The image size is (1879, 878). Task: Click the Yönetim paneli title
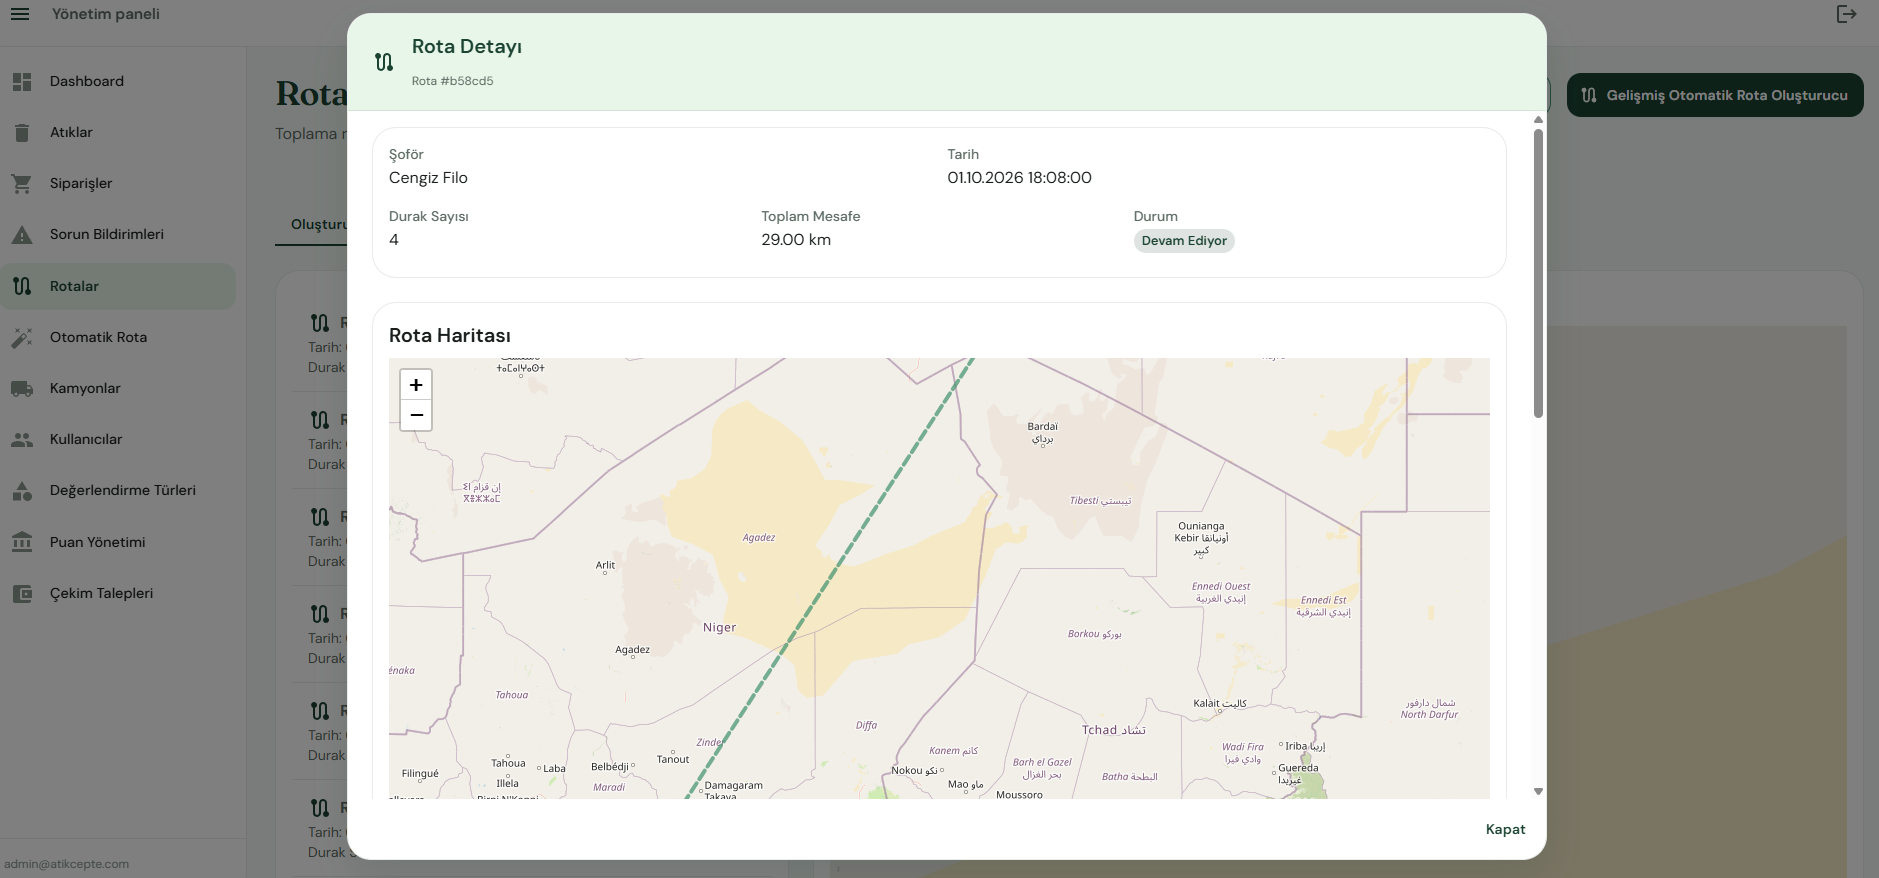106,14
